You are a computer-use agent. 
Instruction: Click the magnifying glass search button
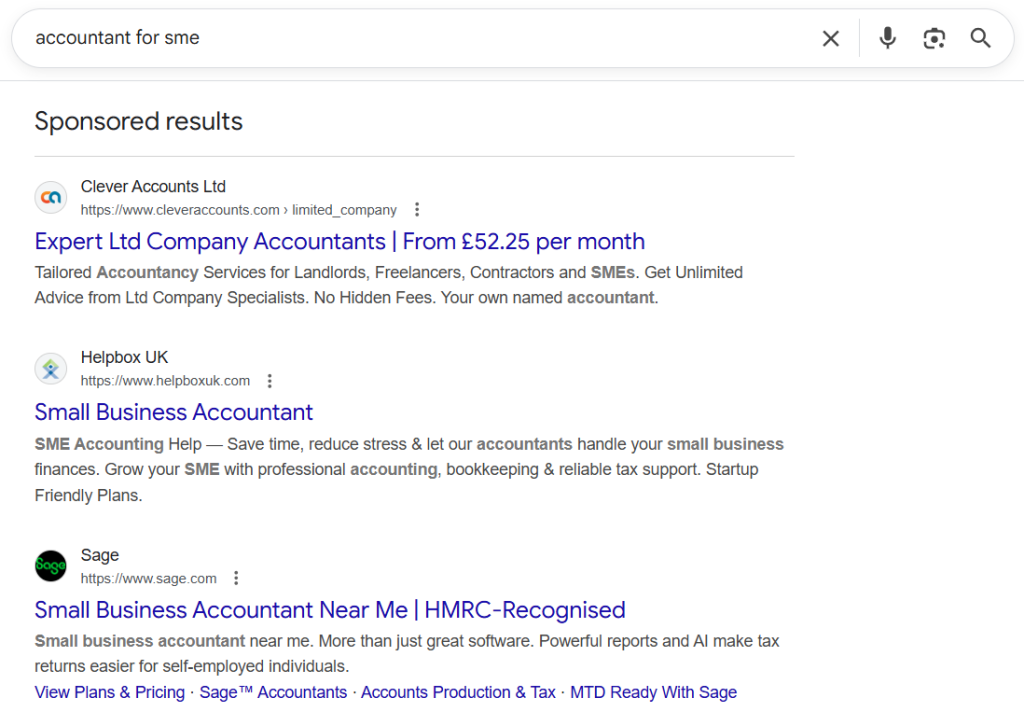click(x=980, y=38)
